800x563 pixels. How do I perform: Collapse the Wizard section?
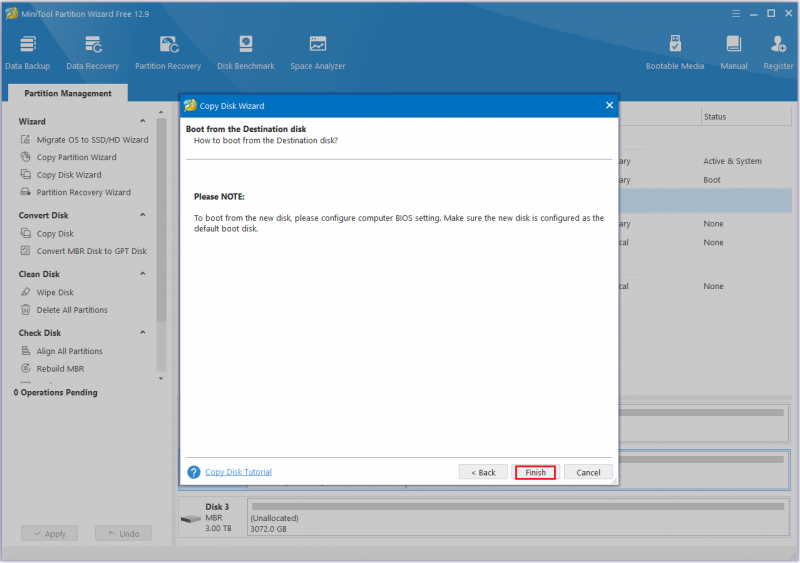pos(142,121)
